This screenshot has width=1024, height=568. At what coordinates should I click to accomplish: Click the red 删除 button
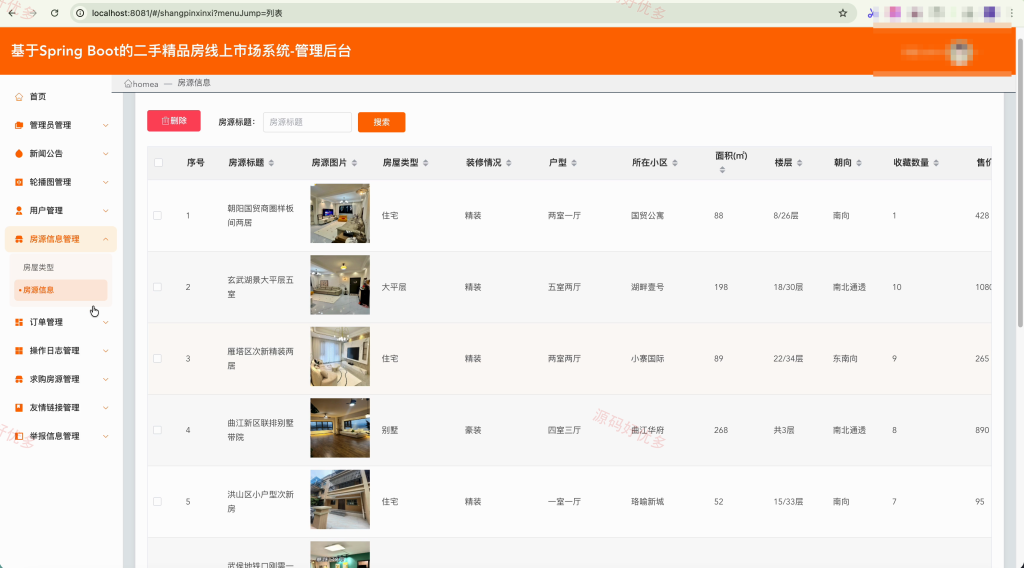click(x=174, y=121)
